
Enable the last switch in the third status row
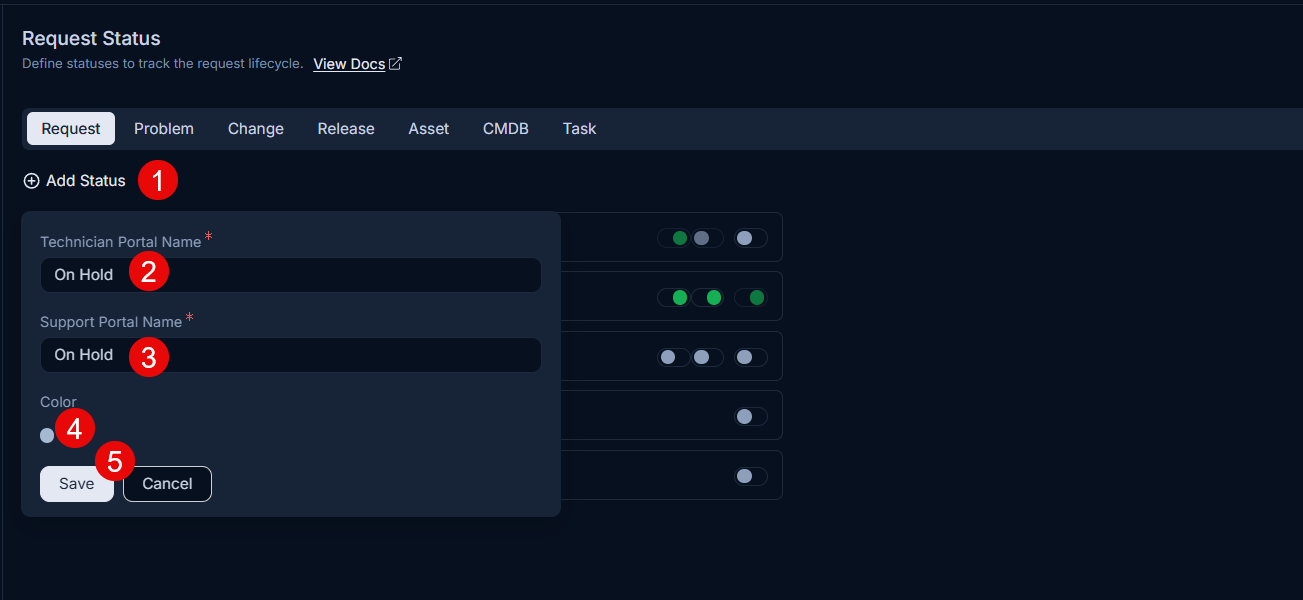(751, 357)
